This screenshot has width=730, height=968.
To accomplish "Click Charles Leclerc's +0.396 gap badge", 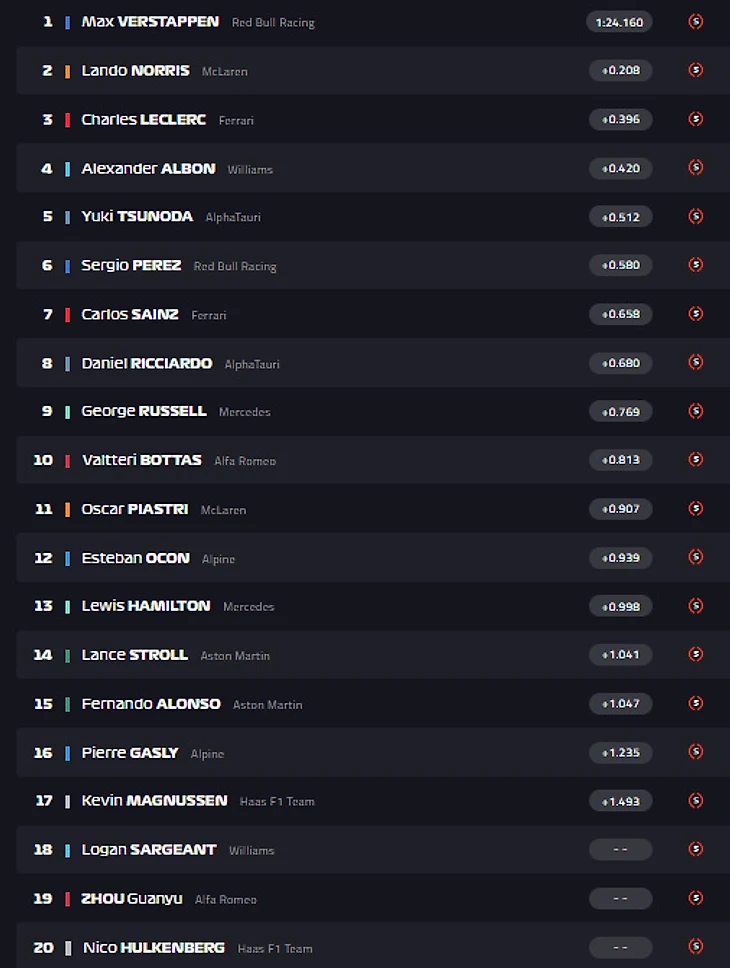I will point(620,119).
